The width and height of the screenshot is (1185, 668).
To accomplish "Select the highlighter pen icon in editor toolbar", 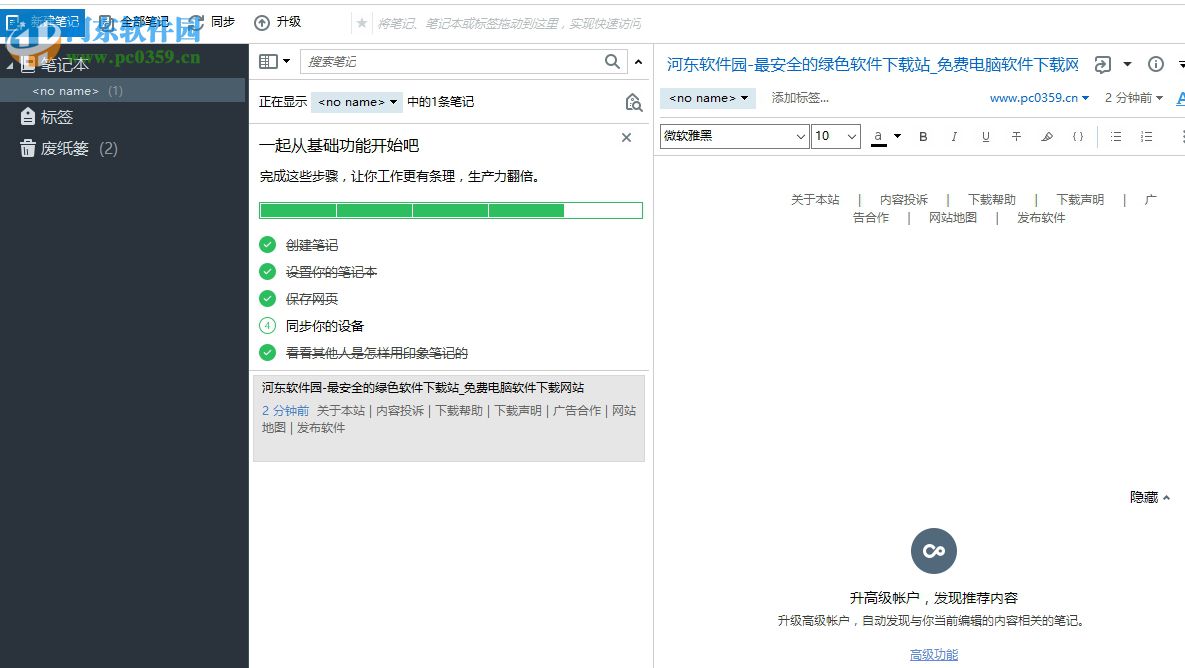I will click(1048, 136).
